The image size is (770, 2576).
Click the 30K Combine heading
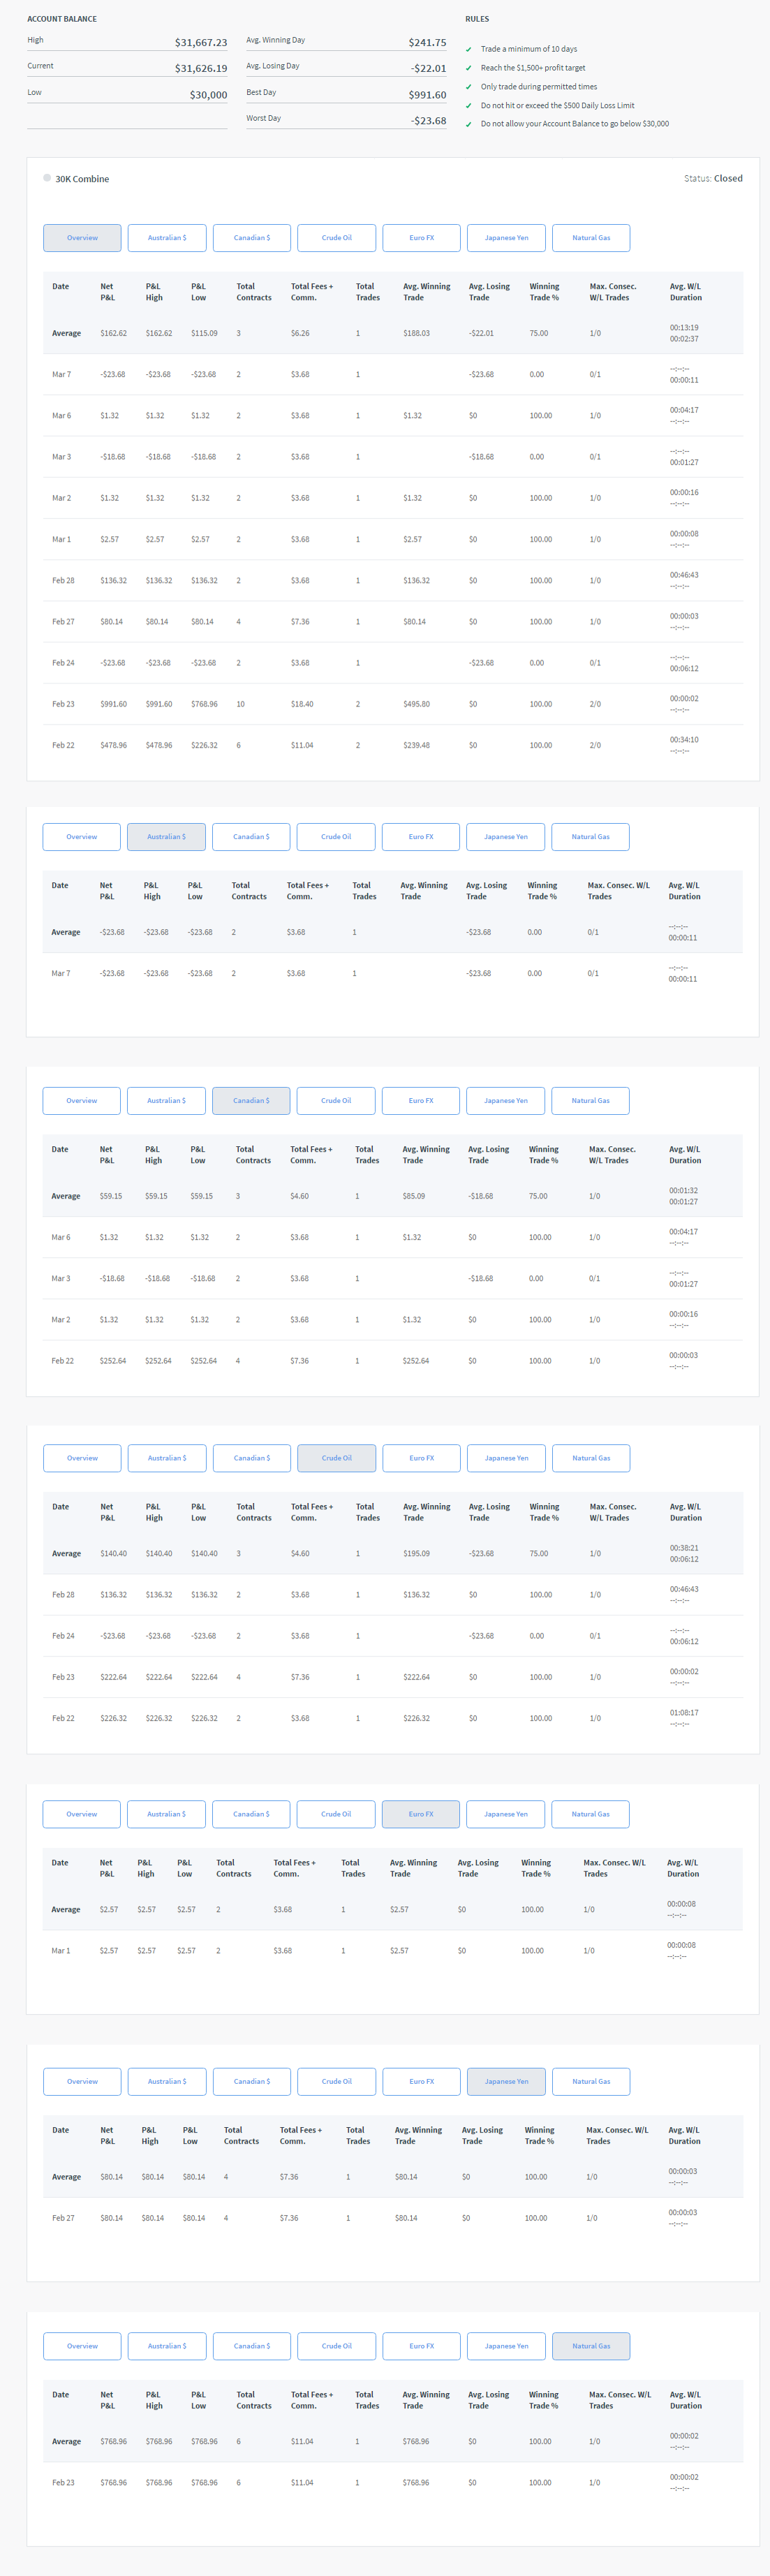[x=82, y=179]
